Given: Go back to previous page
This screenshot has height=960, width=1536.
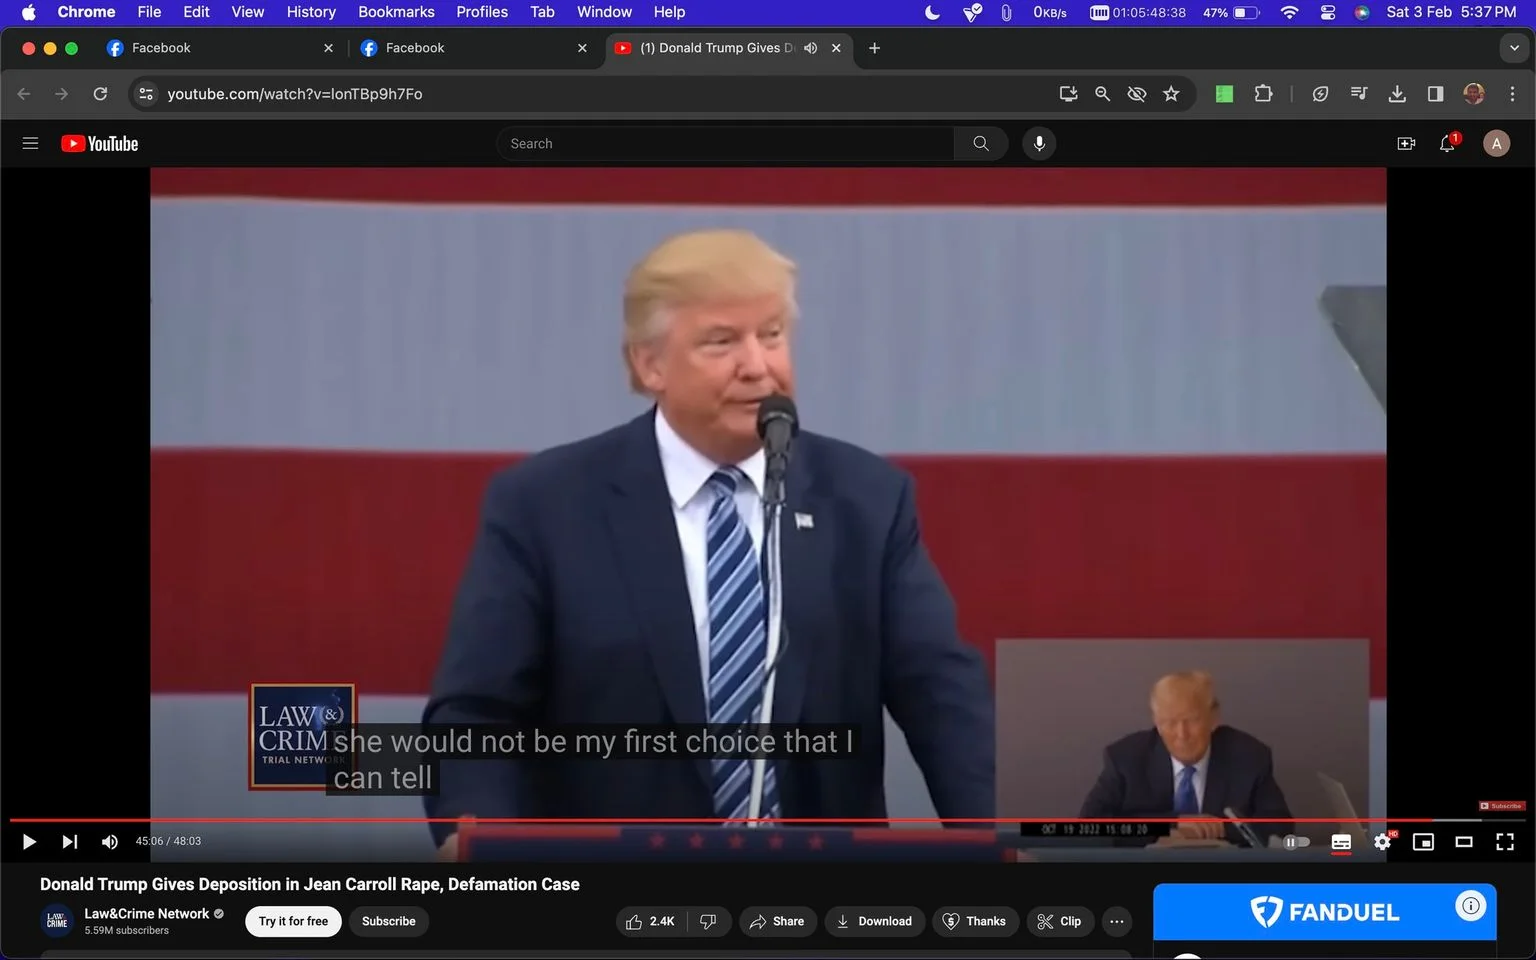Looking at the screenshot, I should point(24,94).
